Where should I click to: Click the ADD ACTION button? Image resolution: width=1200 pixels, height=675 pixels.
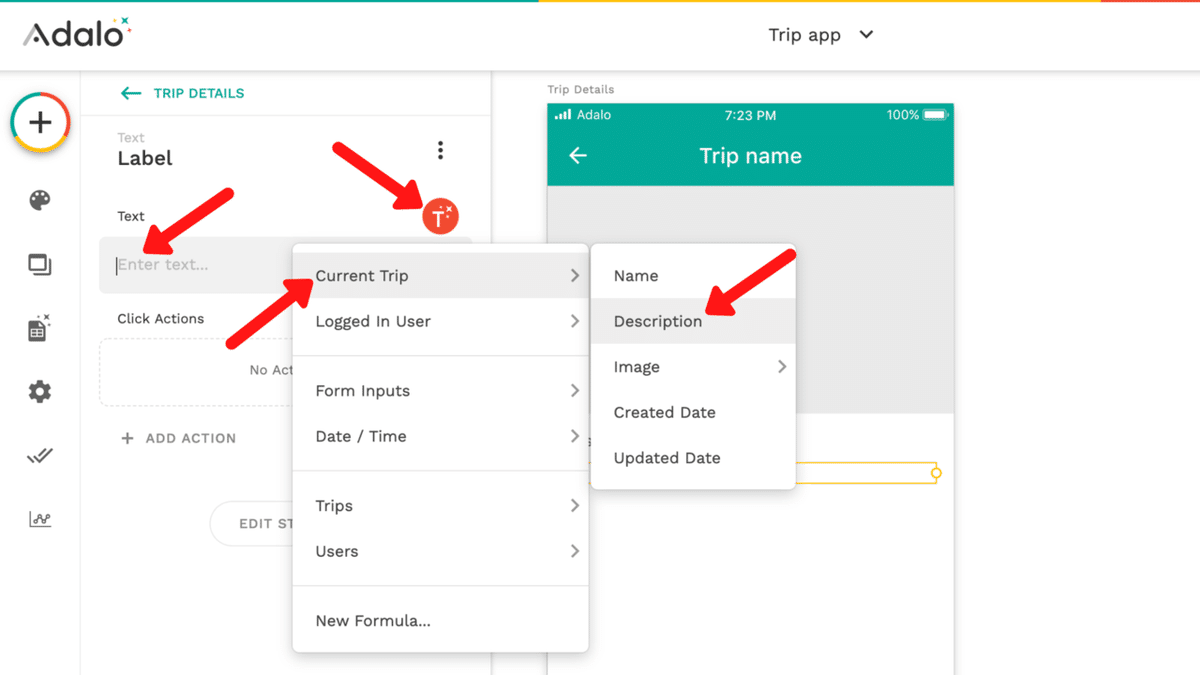pos(178,438)
